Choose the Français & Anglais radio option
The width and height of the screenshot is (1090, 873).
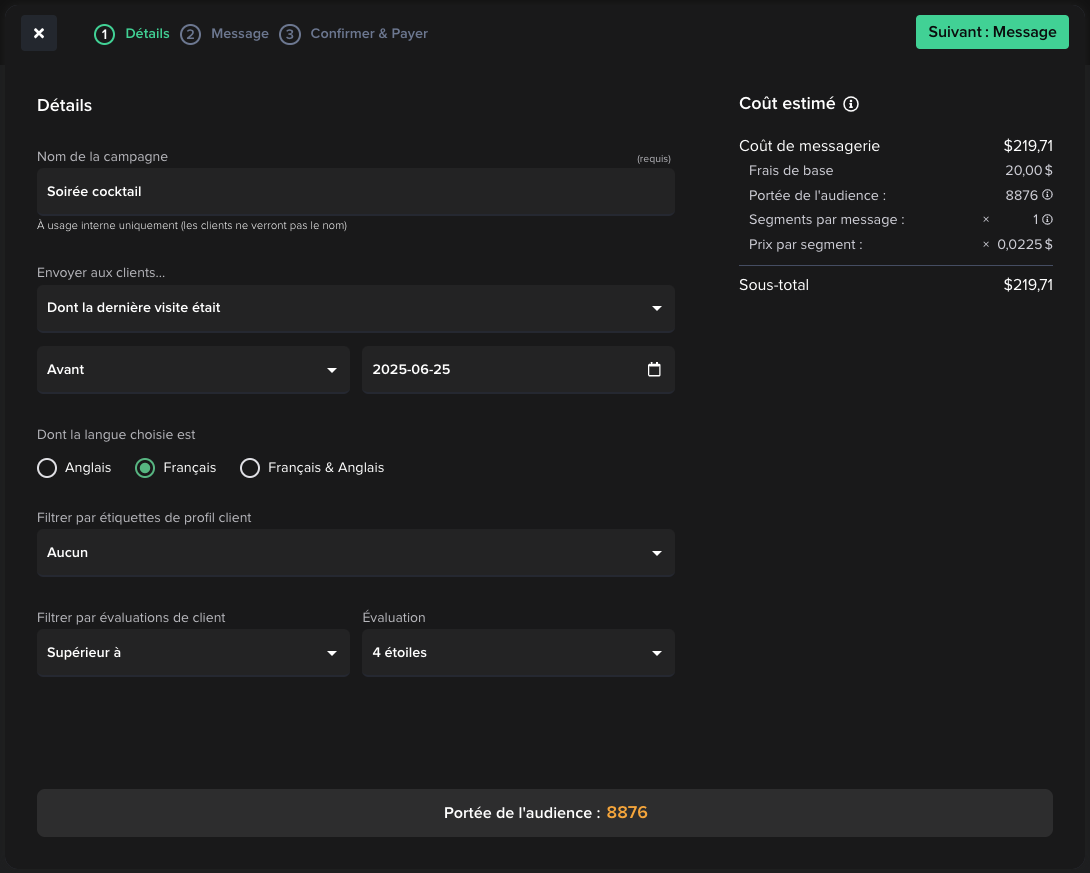[250, 468]
